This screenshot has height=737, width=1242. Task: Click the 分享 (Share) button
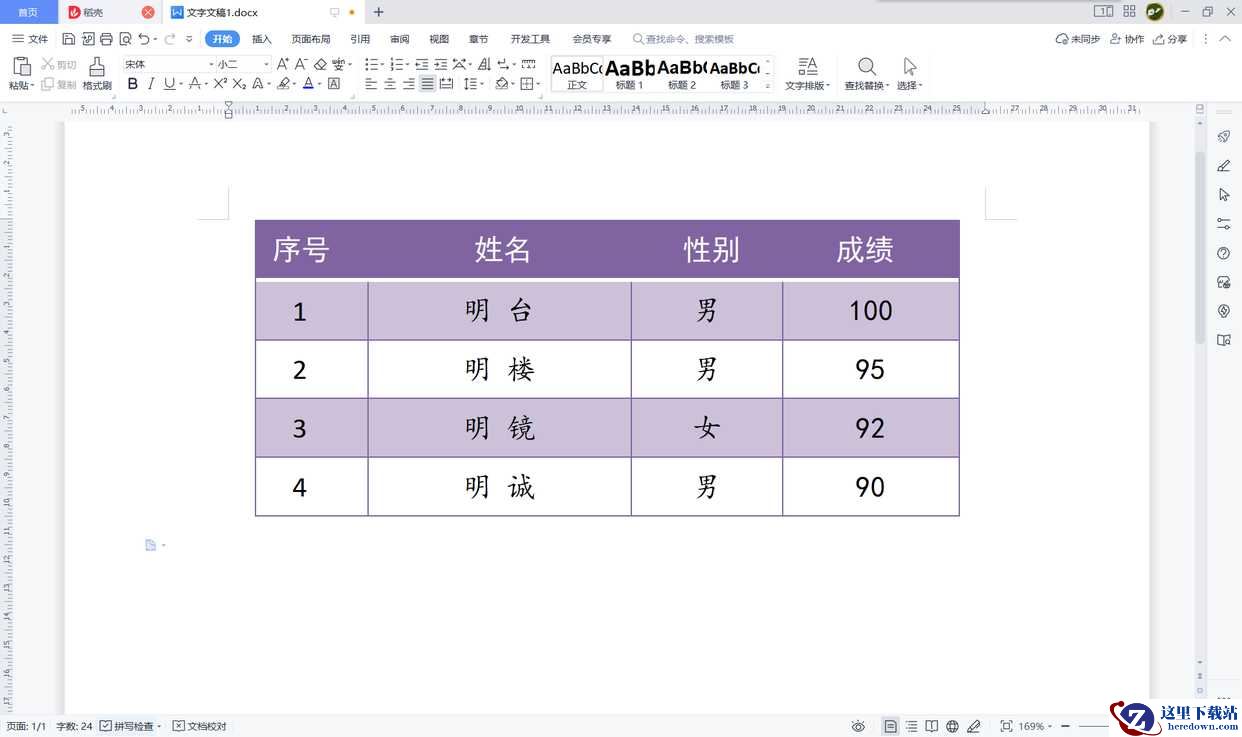point(1170,39)
